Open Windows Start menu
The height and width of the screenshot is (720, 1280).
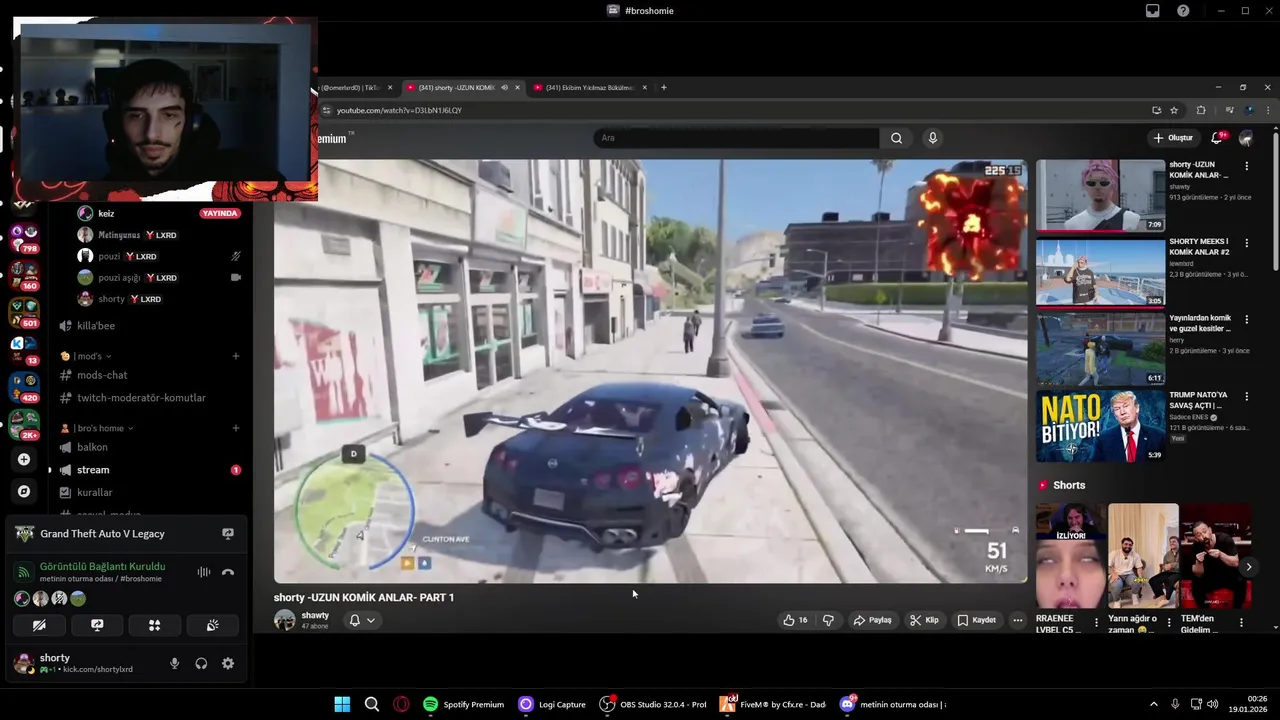(x=342, y=704)
